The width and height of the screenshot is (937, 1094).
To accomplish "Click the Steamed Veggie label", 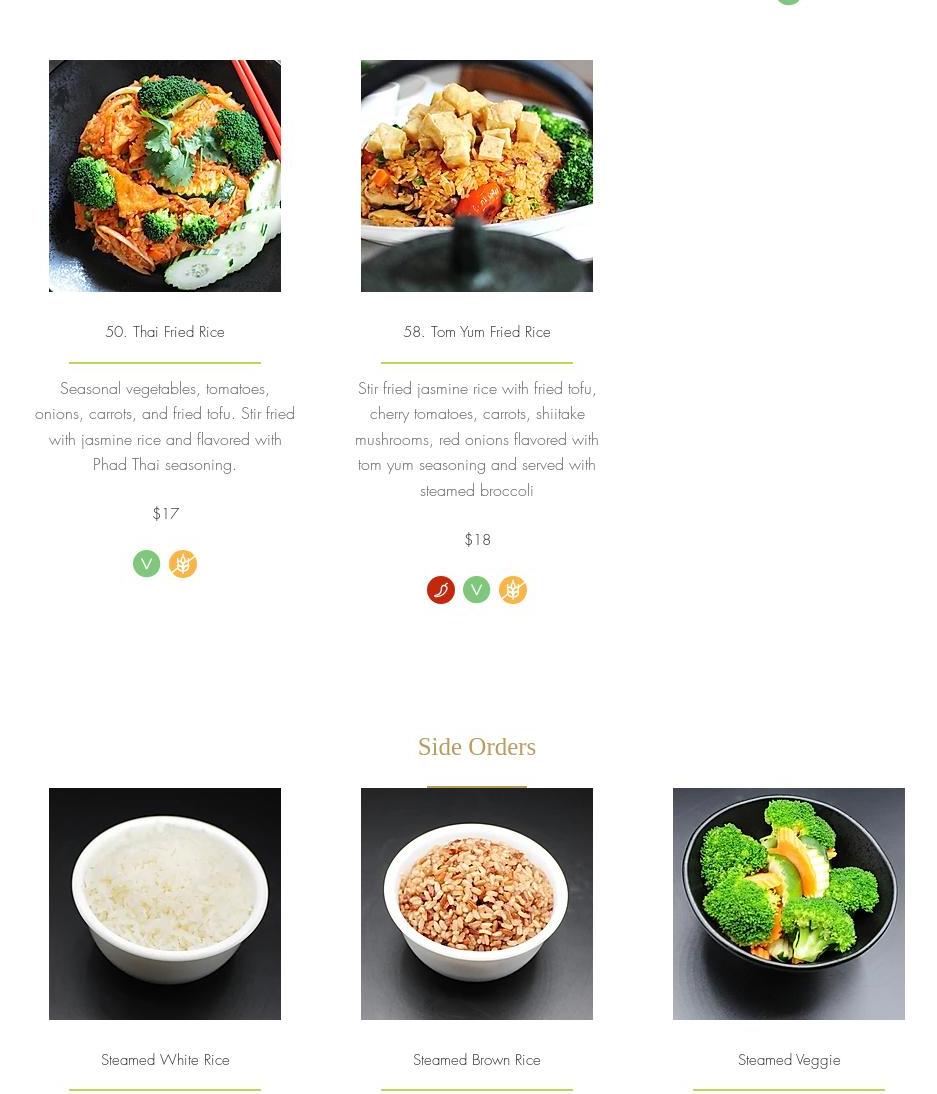I will coord(789,1061).
